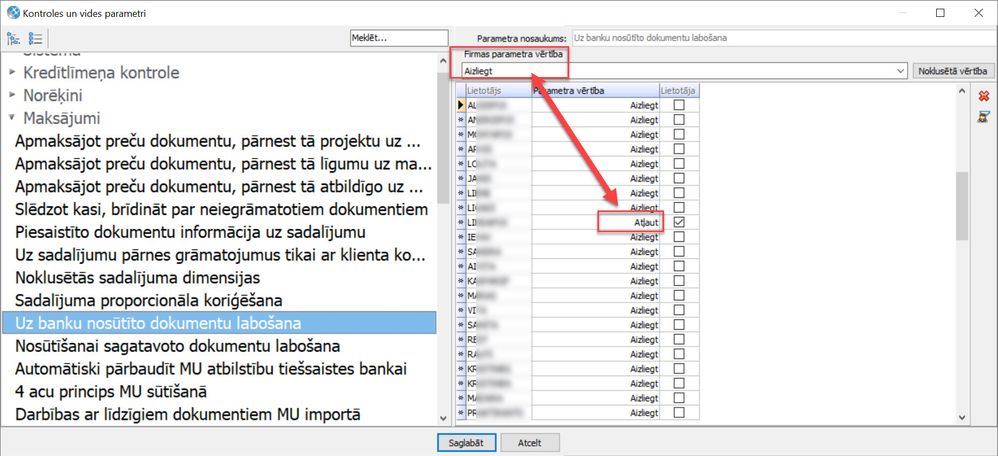Click the parameter tree scrollbar thumb
This screenshot has height=456, width=998.
pyautogui.click(x=444, y=136)
